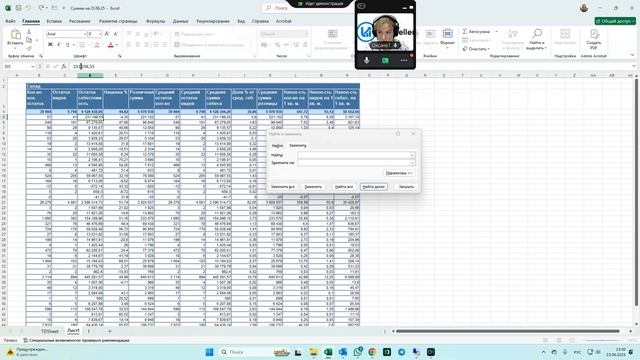Click inside the formula bar value
The height and width of the screenshot is (360, 640).
click(x=84, y=66)
